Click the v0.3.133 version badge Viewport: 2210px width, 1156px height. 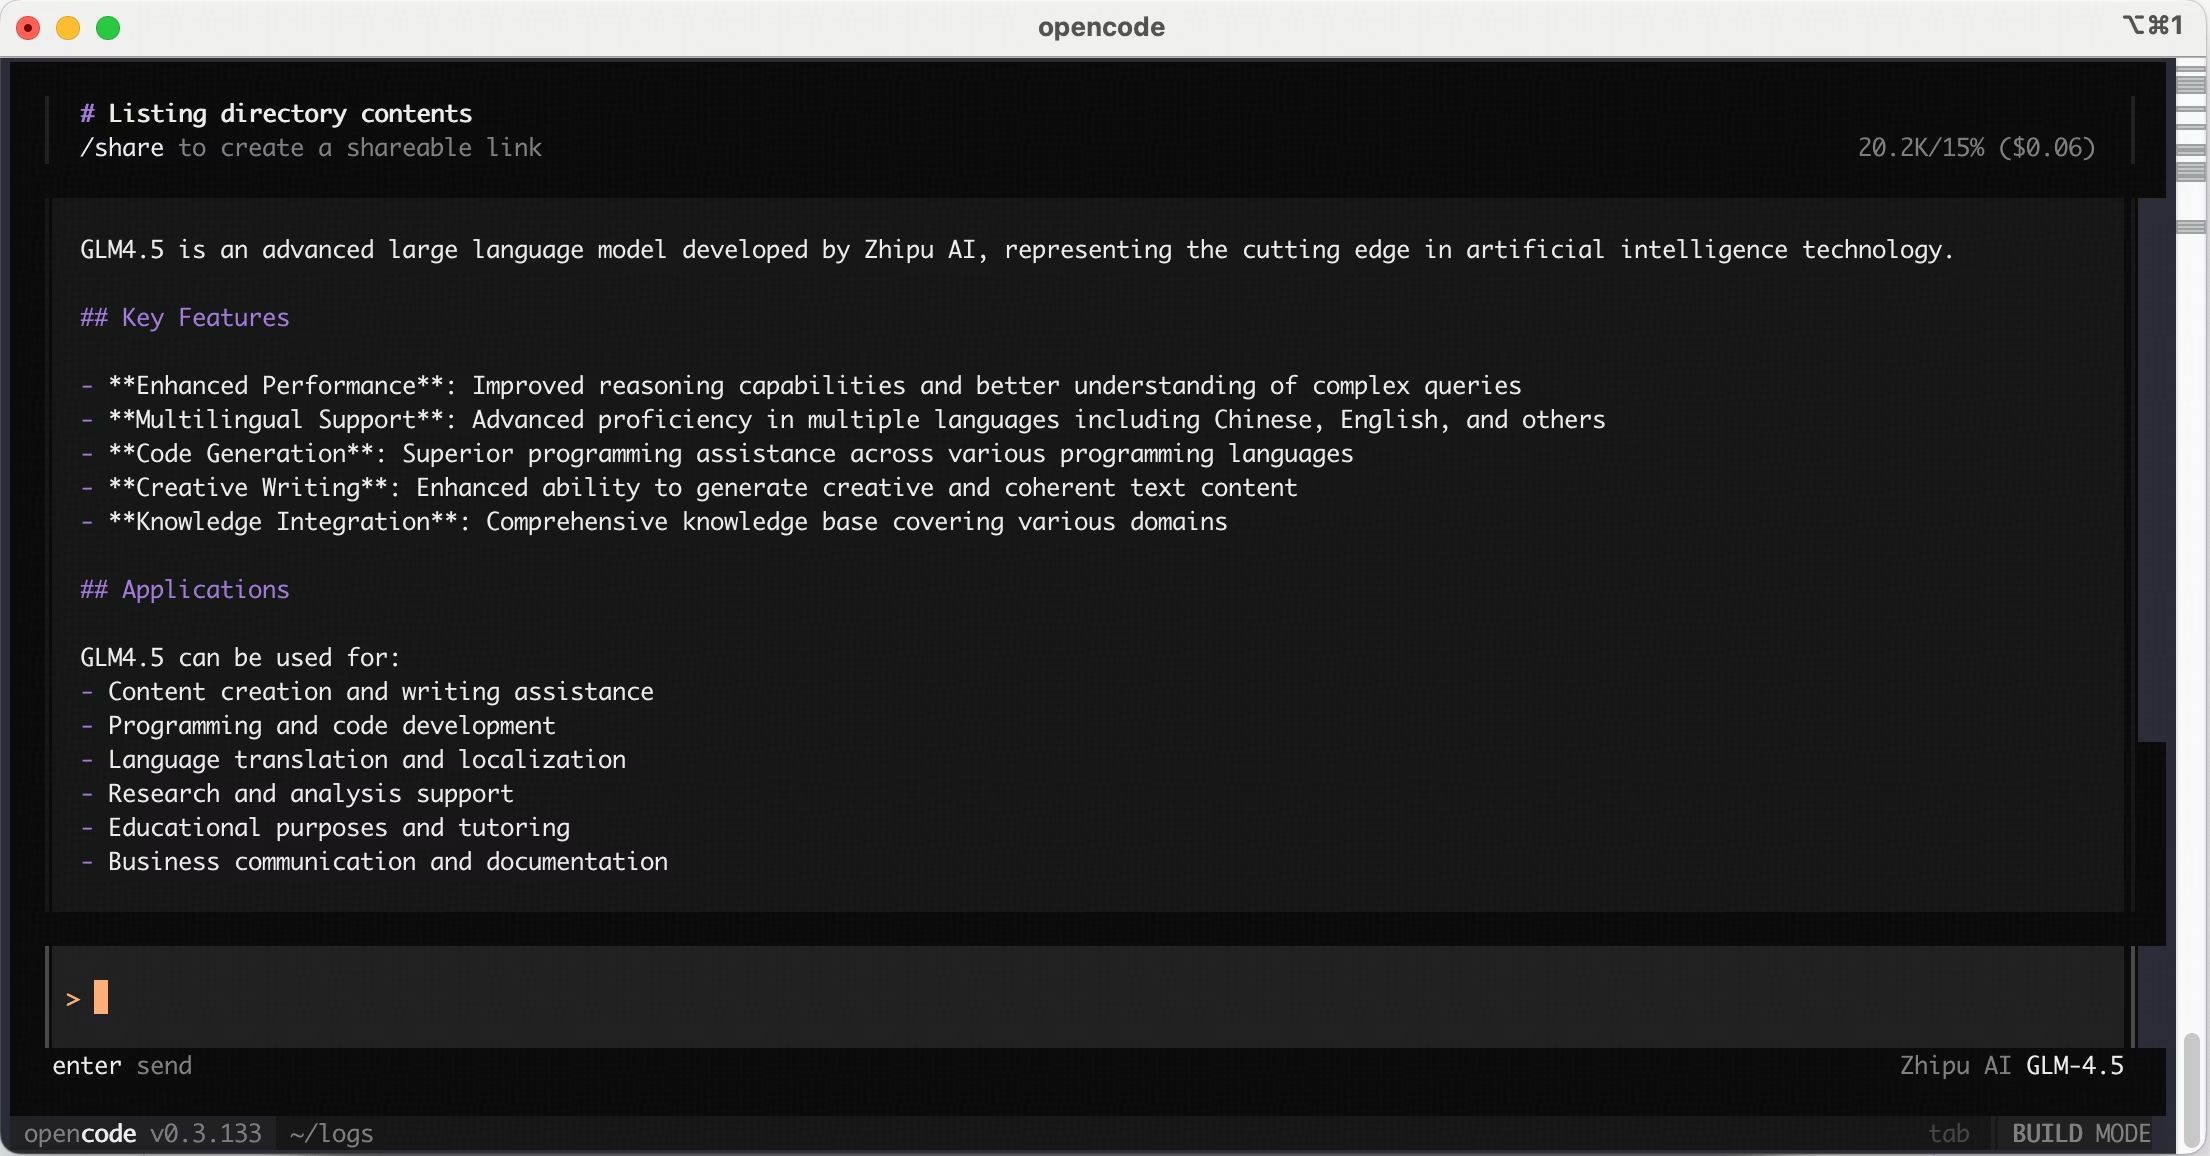pos(206,1134)
